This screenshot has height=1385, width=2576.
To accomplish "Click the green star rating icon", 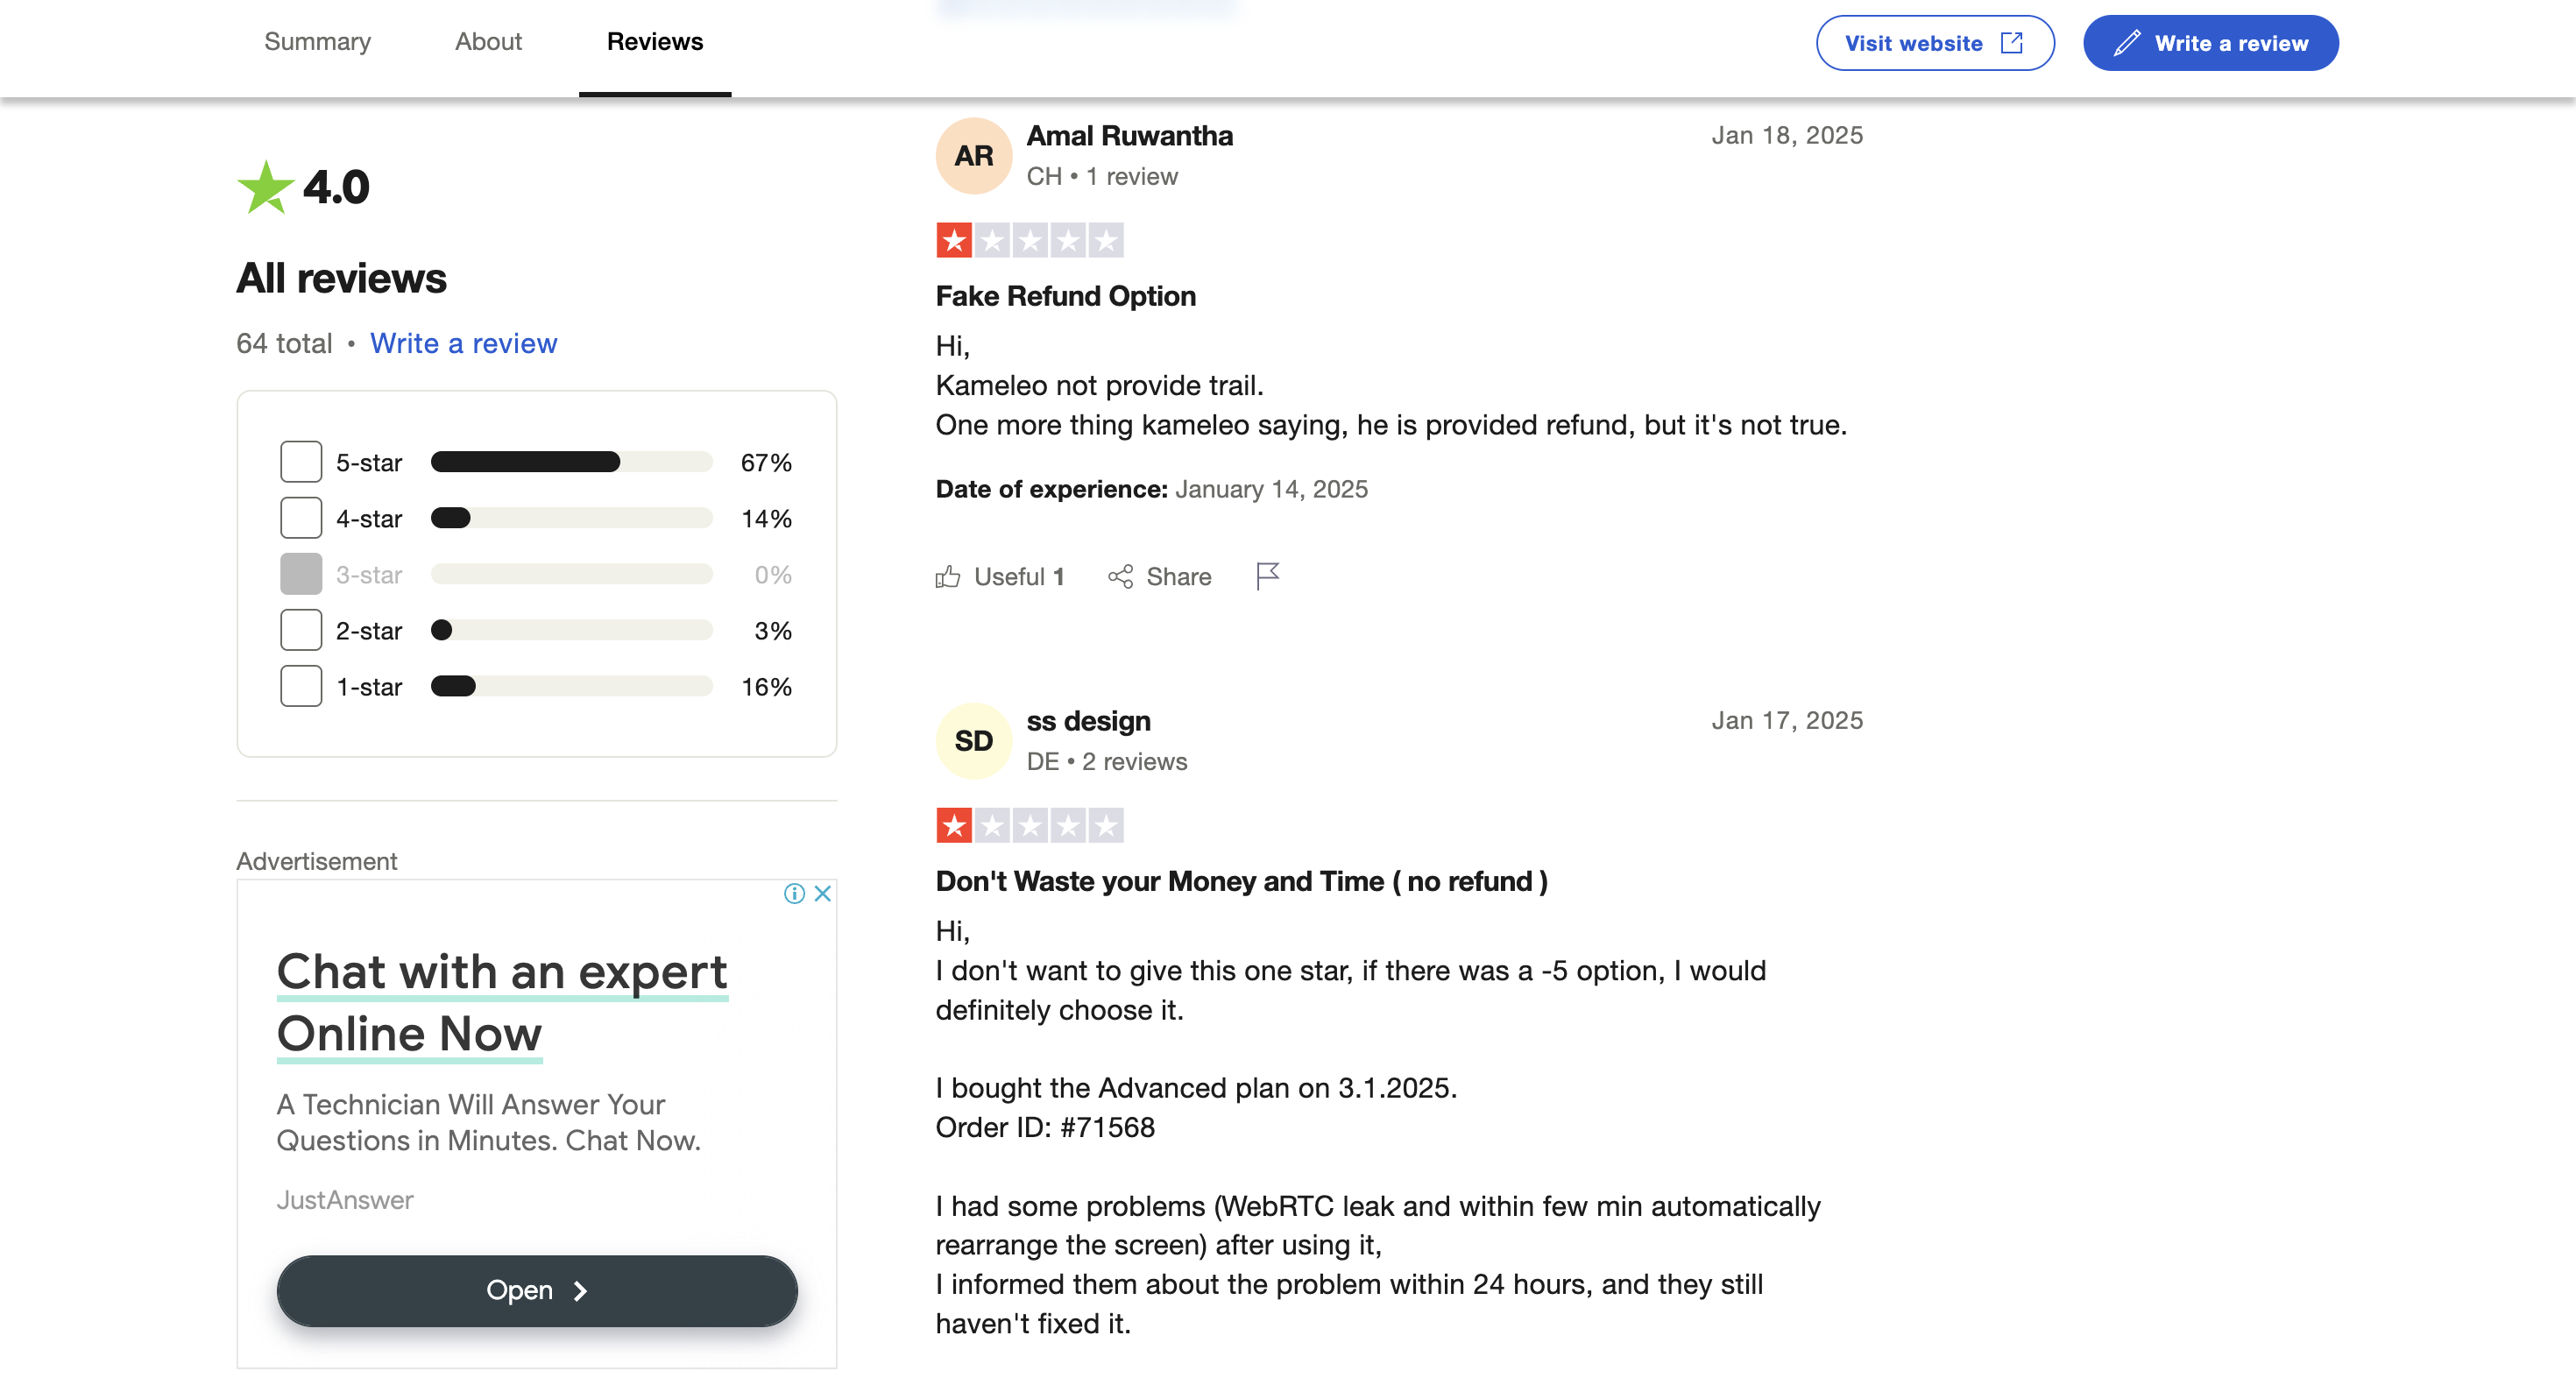I will tap(265, 188).
